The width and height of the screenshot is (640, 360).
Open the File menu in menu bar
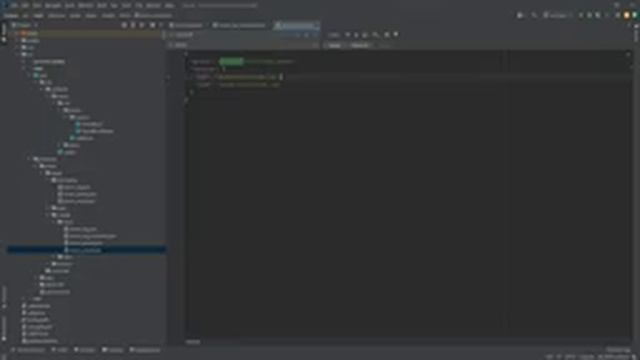click(15, 5)
